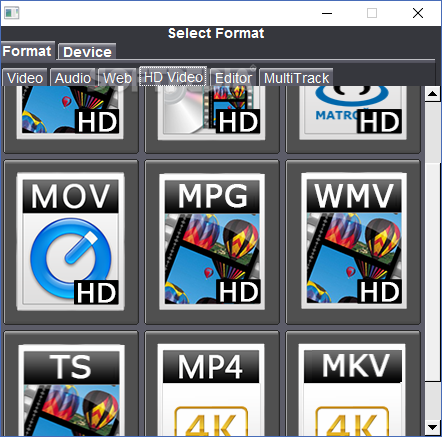
Task: Switch to the Device tab
Action: pos(87,52)
